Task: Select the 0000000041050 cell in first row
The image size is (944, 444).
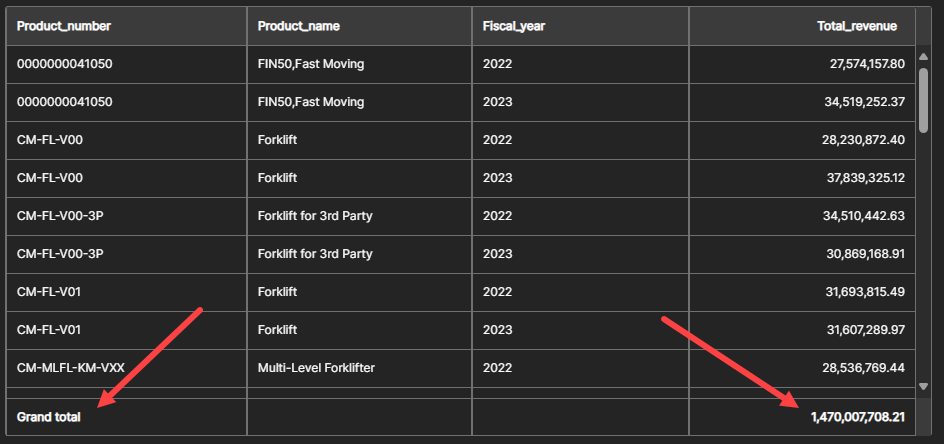Action: [126, 64]
